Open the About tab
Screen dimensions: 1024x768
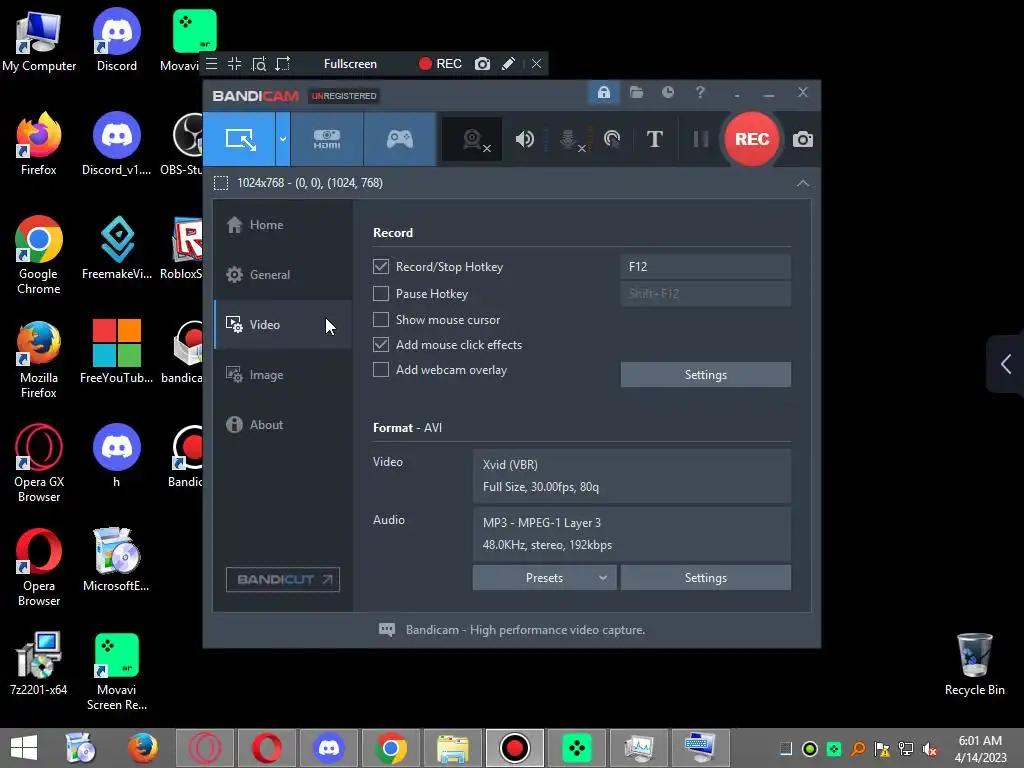283,424
